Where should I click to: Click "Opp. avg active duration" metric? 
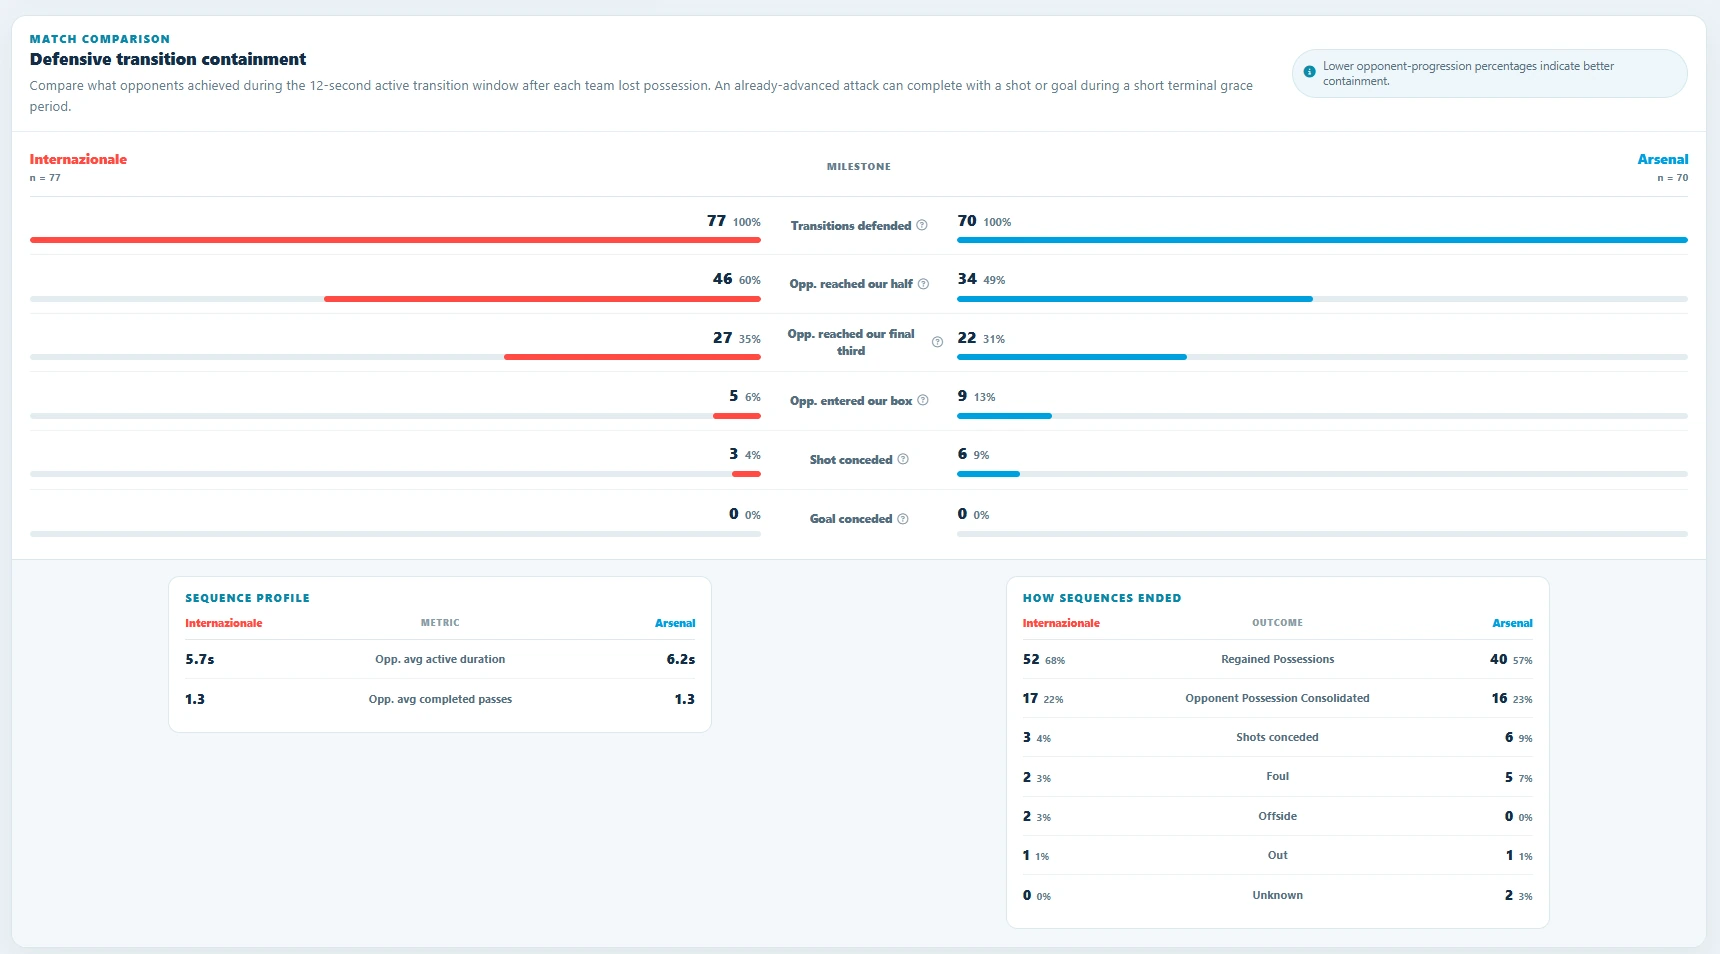click(x=440, y=660)
